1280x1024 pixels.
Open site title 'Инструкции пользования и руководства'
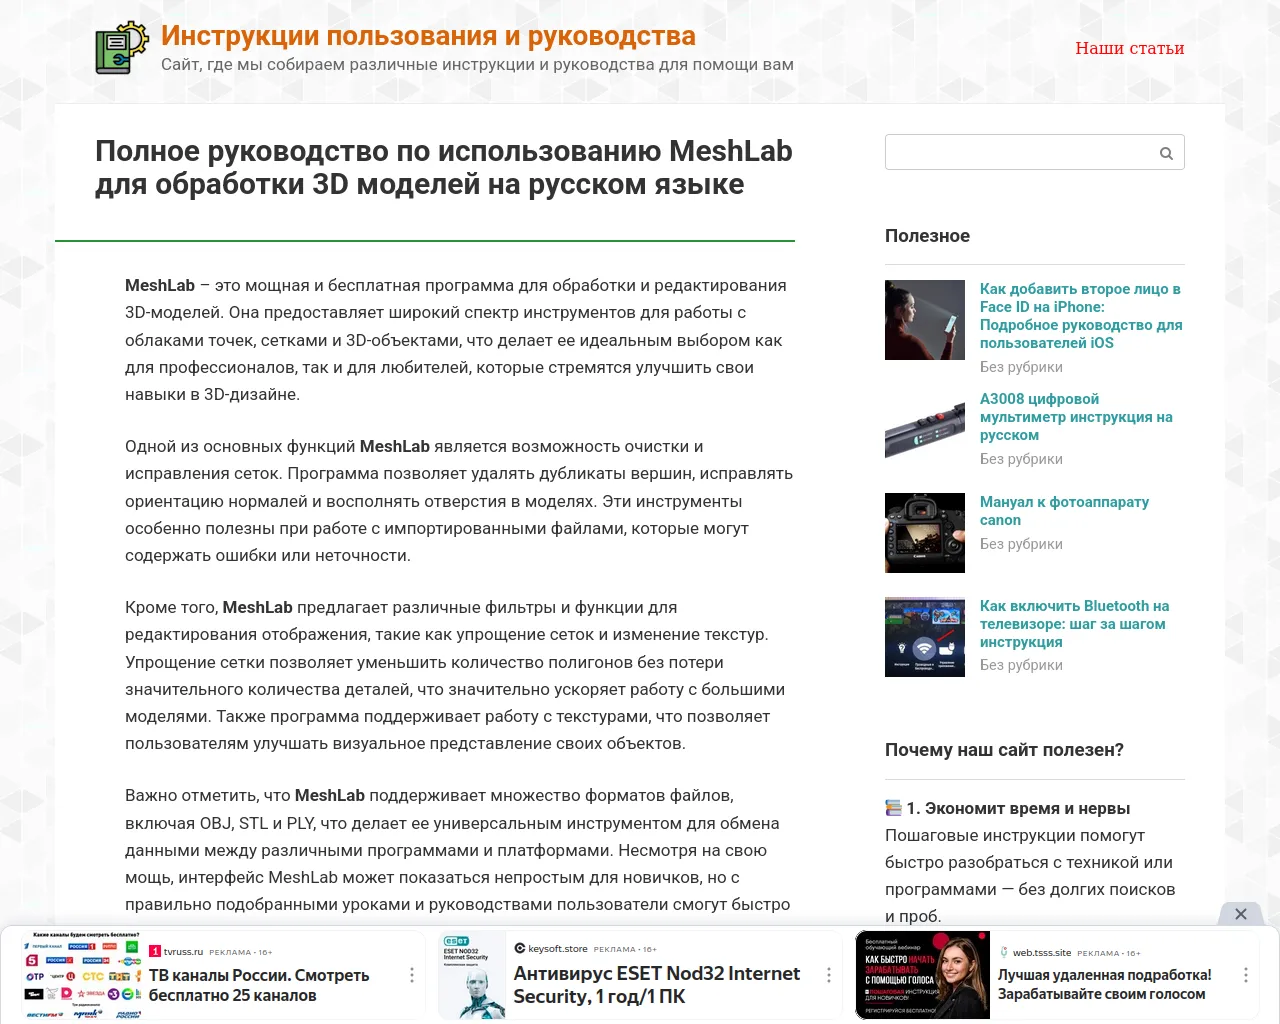pos(428,36)
